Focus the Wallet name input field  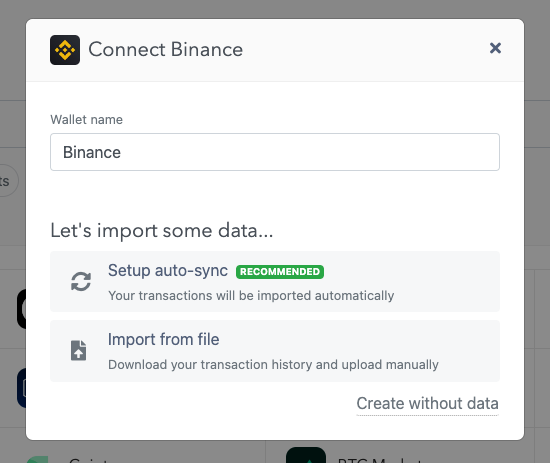click(275, 152)
